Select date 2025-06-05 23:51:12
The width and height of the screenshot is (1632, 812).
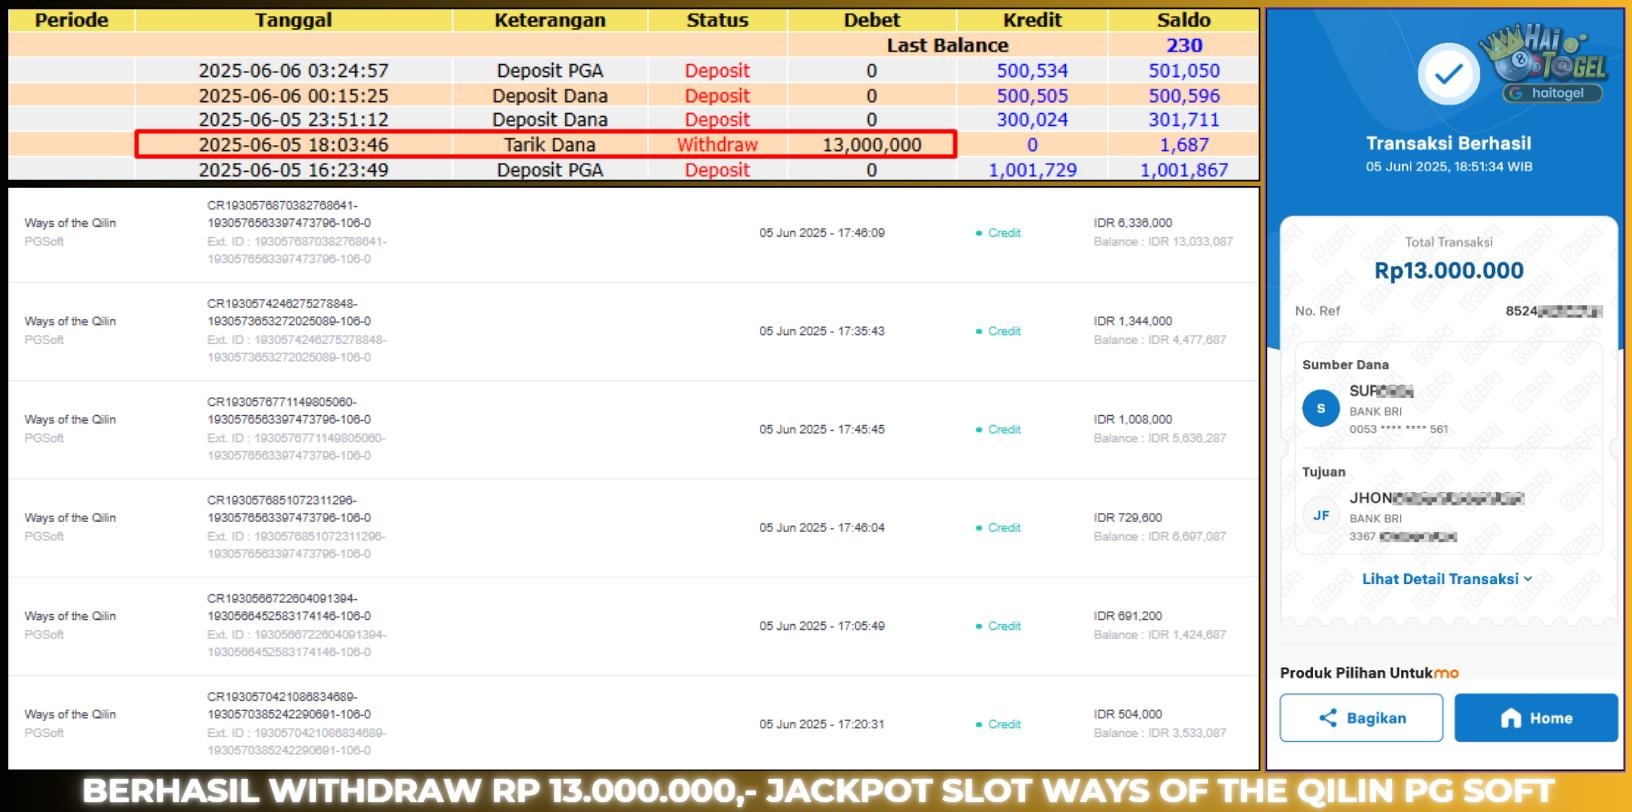coord(293,120)
